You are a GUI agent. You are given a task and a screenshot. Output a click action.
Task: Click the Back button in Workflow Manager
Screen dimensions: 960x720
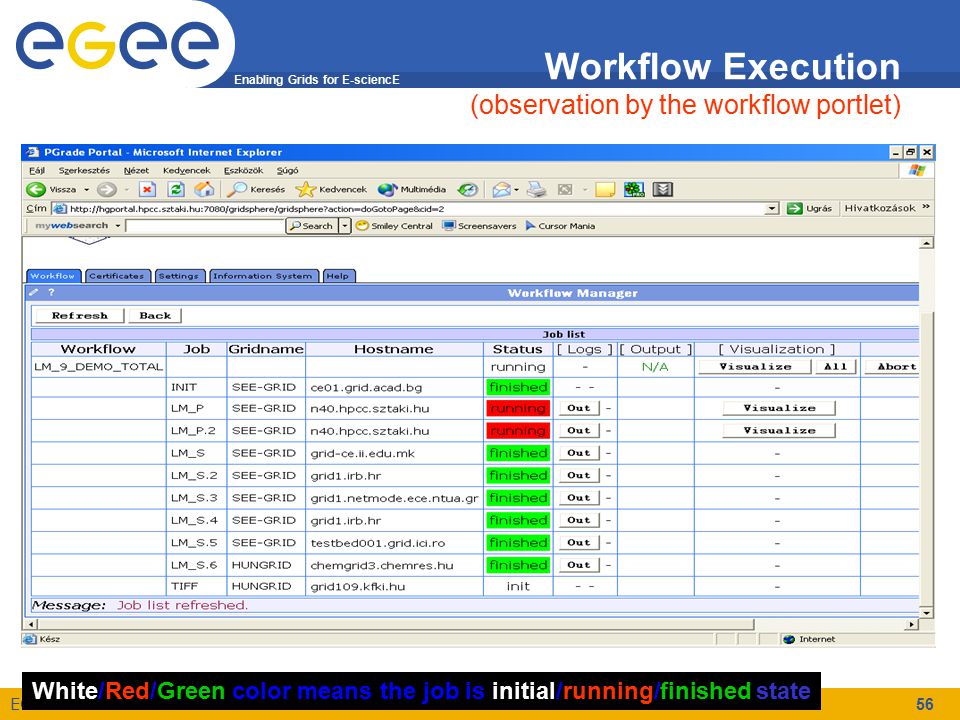pos(155,315)
